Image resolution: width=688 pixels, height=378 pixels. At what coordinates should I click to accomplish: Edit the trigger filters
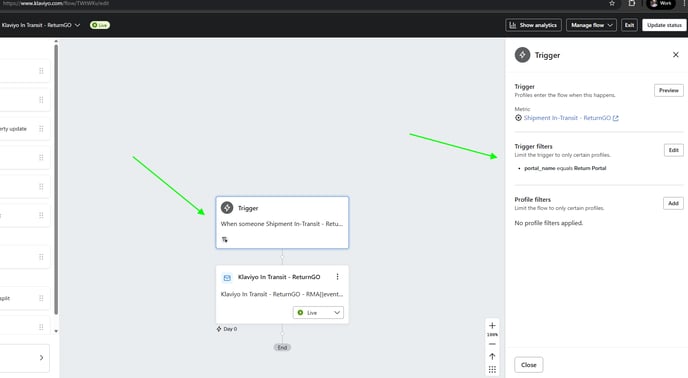click(674, 150)
